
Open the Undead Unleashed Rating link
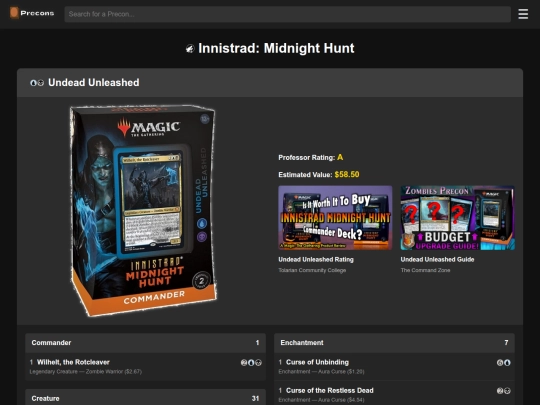click(316, 259)
